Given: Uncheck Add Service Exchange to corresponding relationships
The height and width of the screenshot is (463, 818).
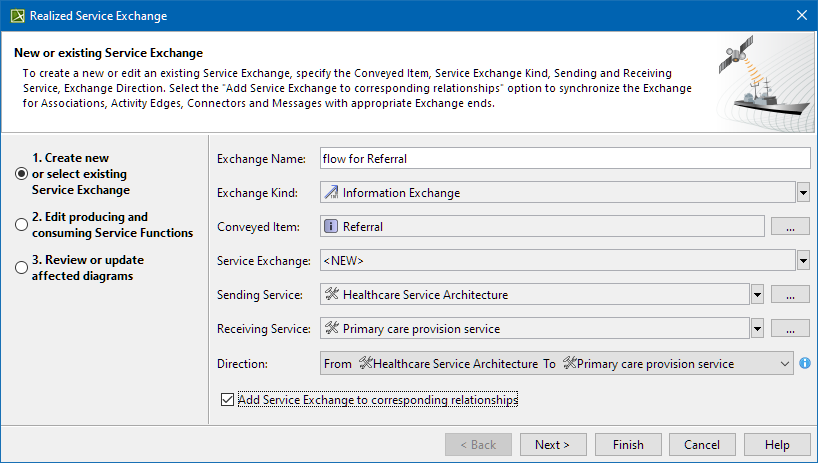Looking at the screenshot, I should pos(226,400).
